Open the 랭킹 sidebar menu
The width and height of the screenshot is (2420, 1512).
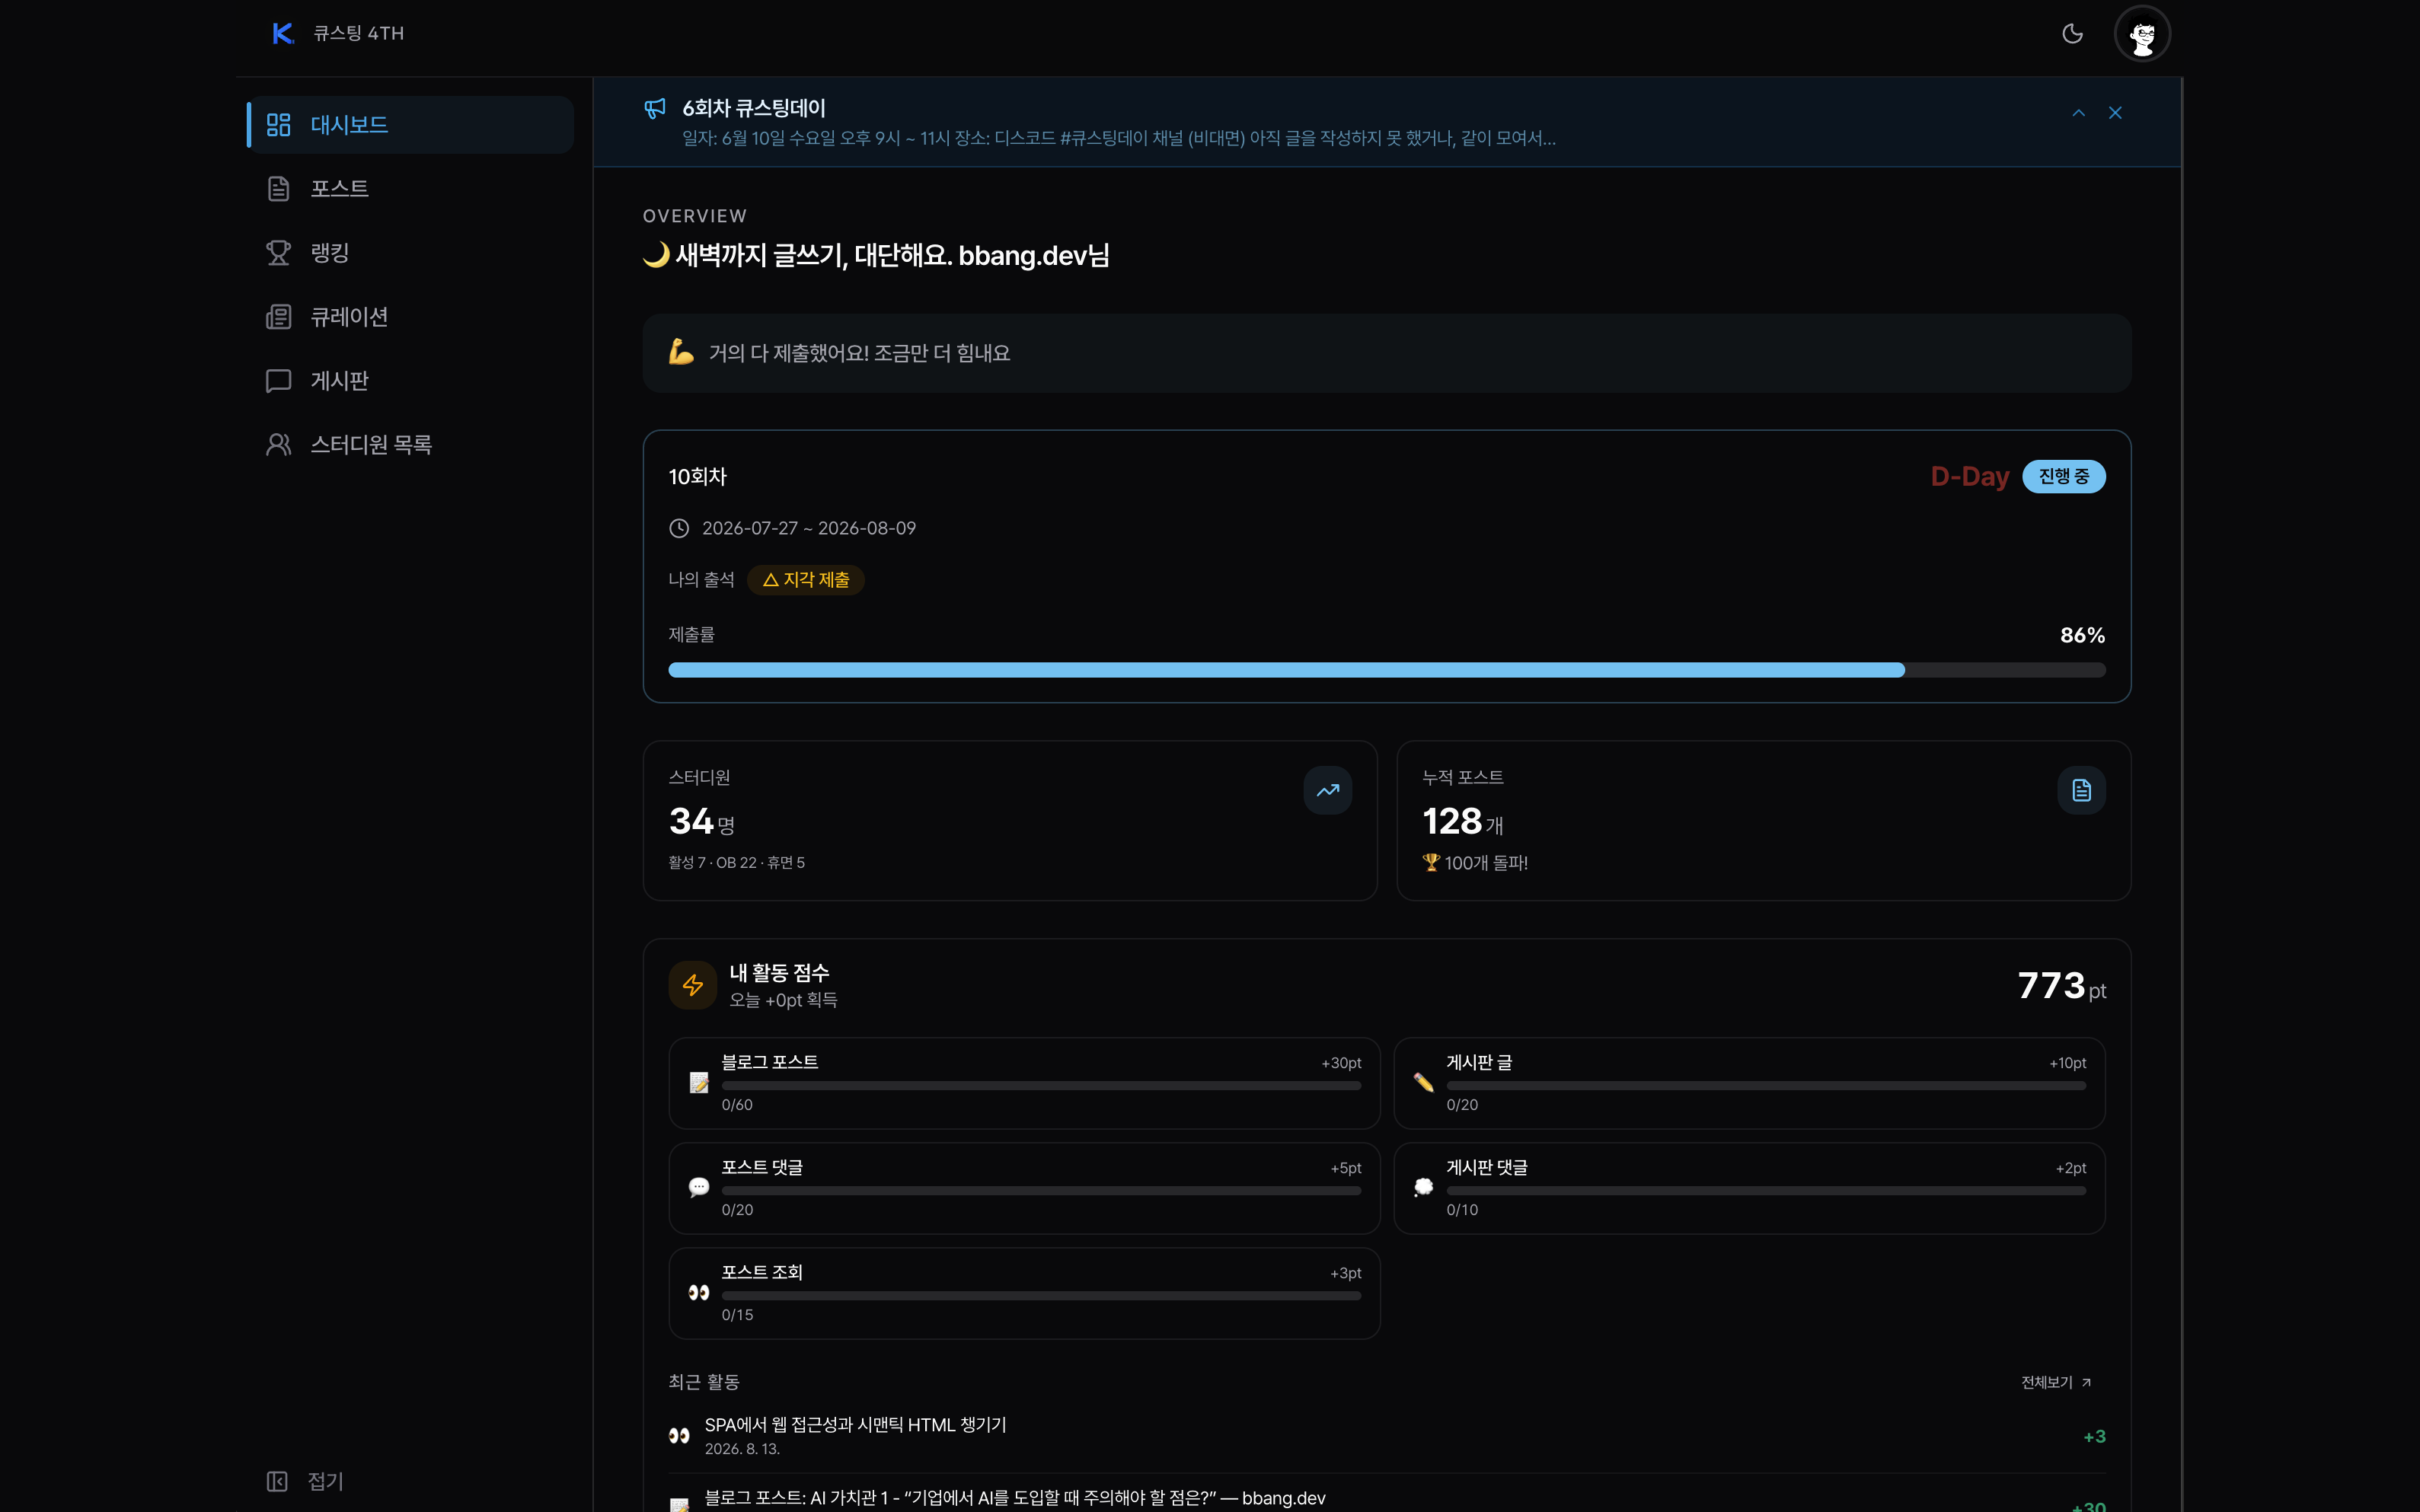(410, 253)
